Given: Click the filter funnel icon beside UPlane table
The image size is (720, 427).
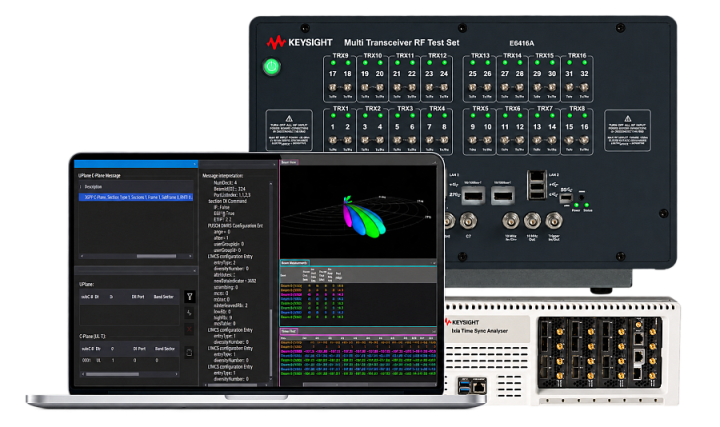Looking at the screenshot, I should pyautogui.click(x=190, y=297).
